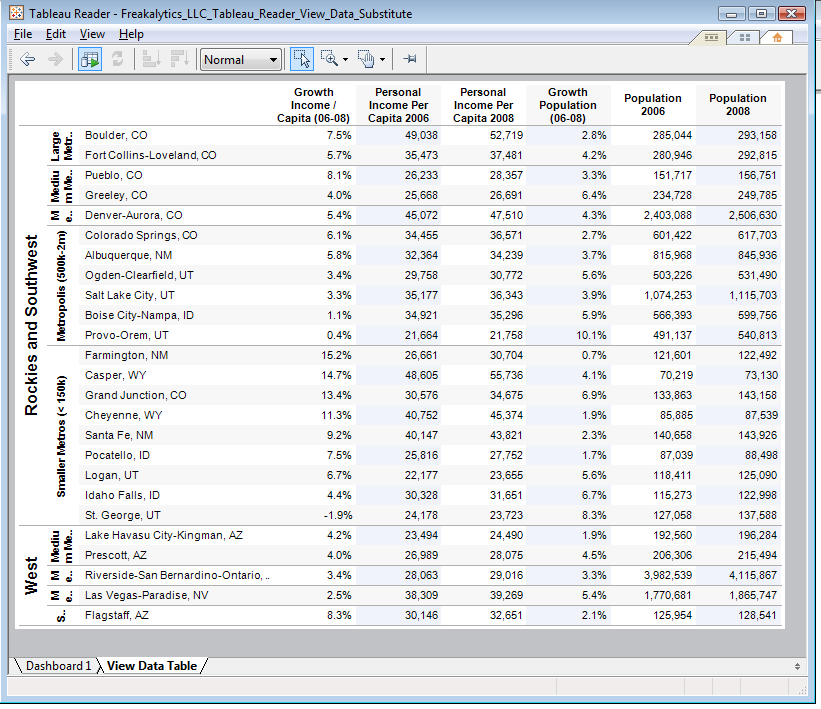Open the View menu
This screenshot has width=821, height=709.
(x=92, y=33)
